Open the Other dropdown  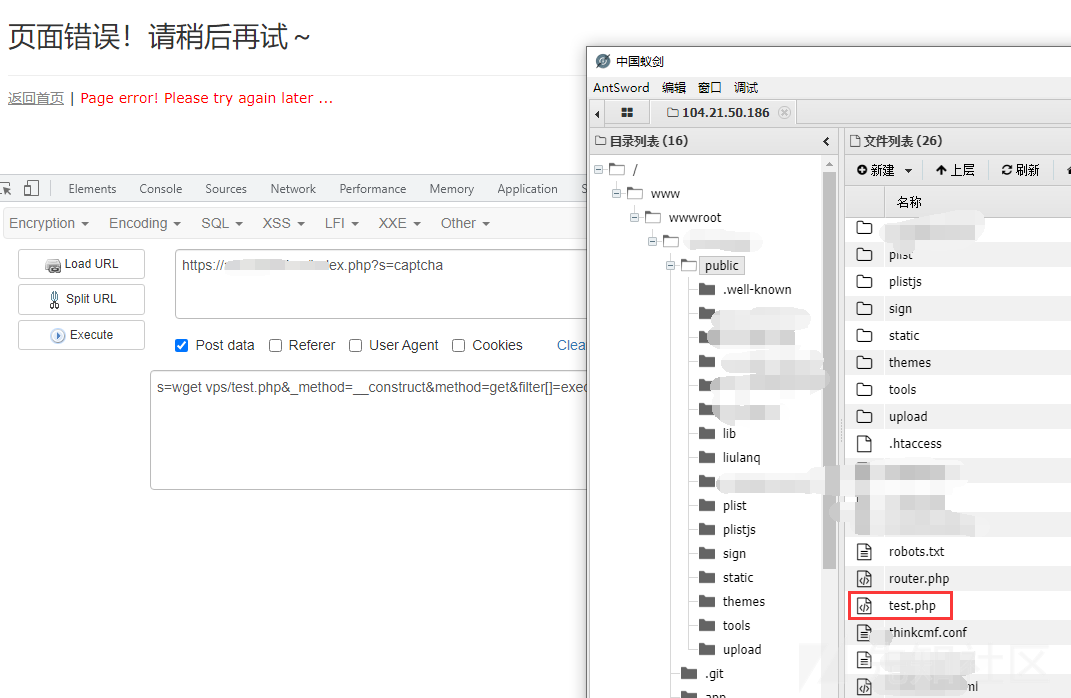click(465, 223)
